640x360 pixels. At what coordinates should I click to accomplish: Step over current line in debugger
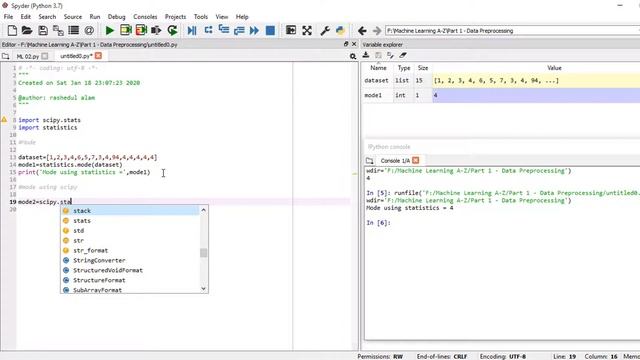click(x=208, y=31)
